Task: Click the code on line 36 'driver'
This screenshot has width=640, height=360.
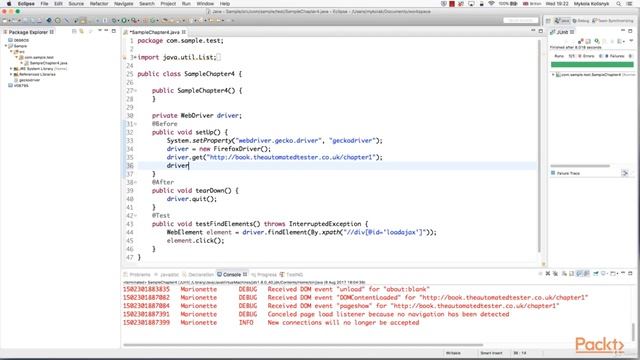Action: [x=178, y=165]
